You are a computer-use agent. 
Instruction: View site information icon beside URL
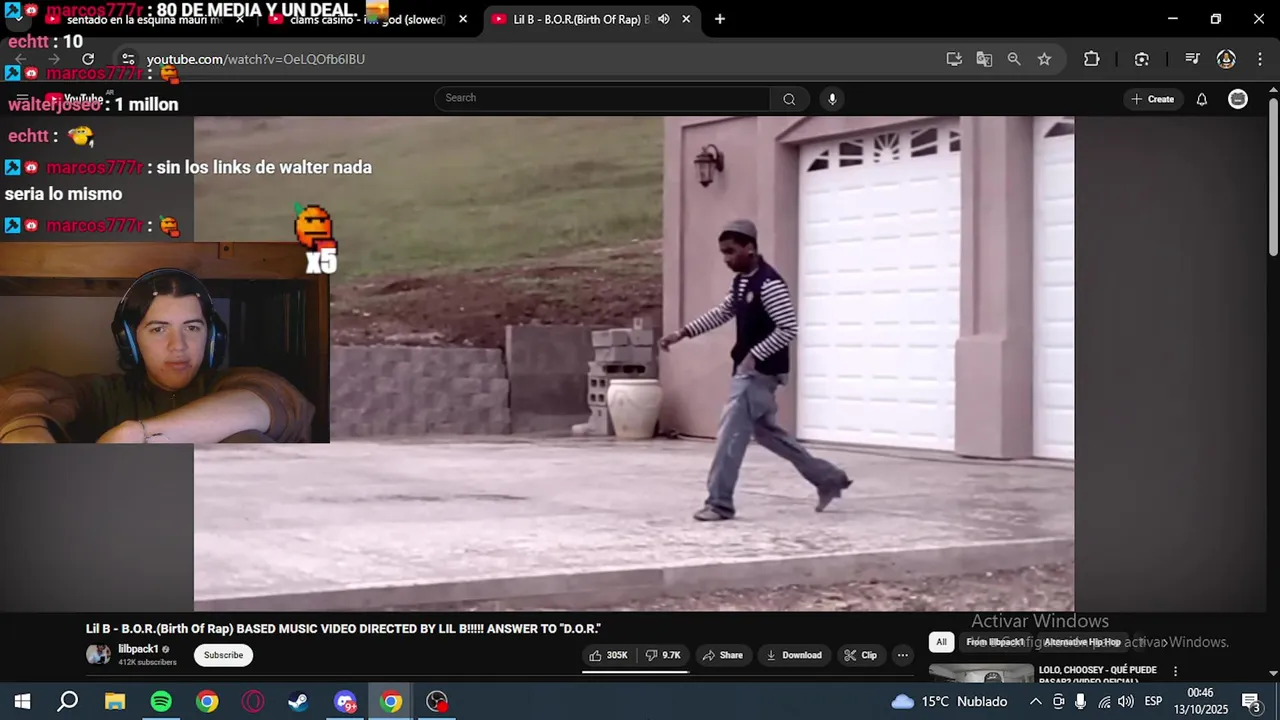coord(128,59)
